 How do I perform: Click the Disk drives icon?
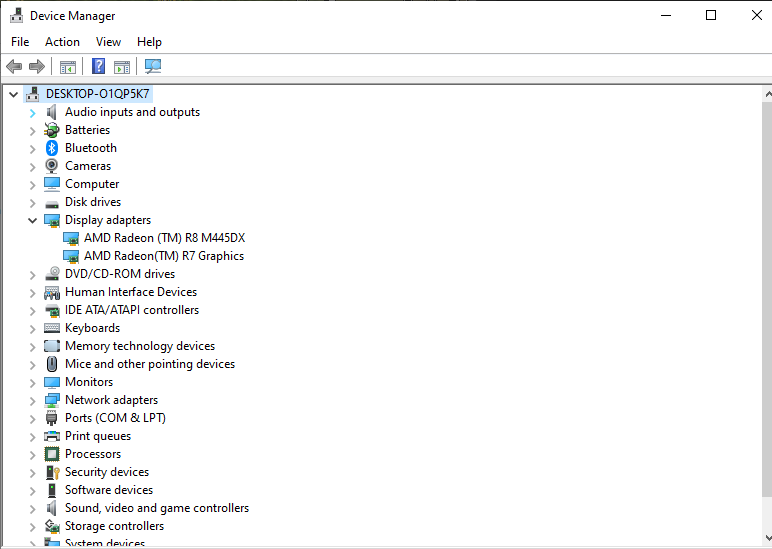point(52,203)
